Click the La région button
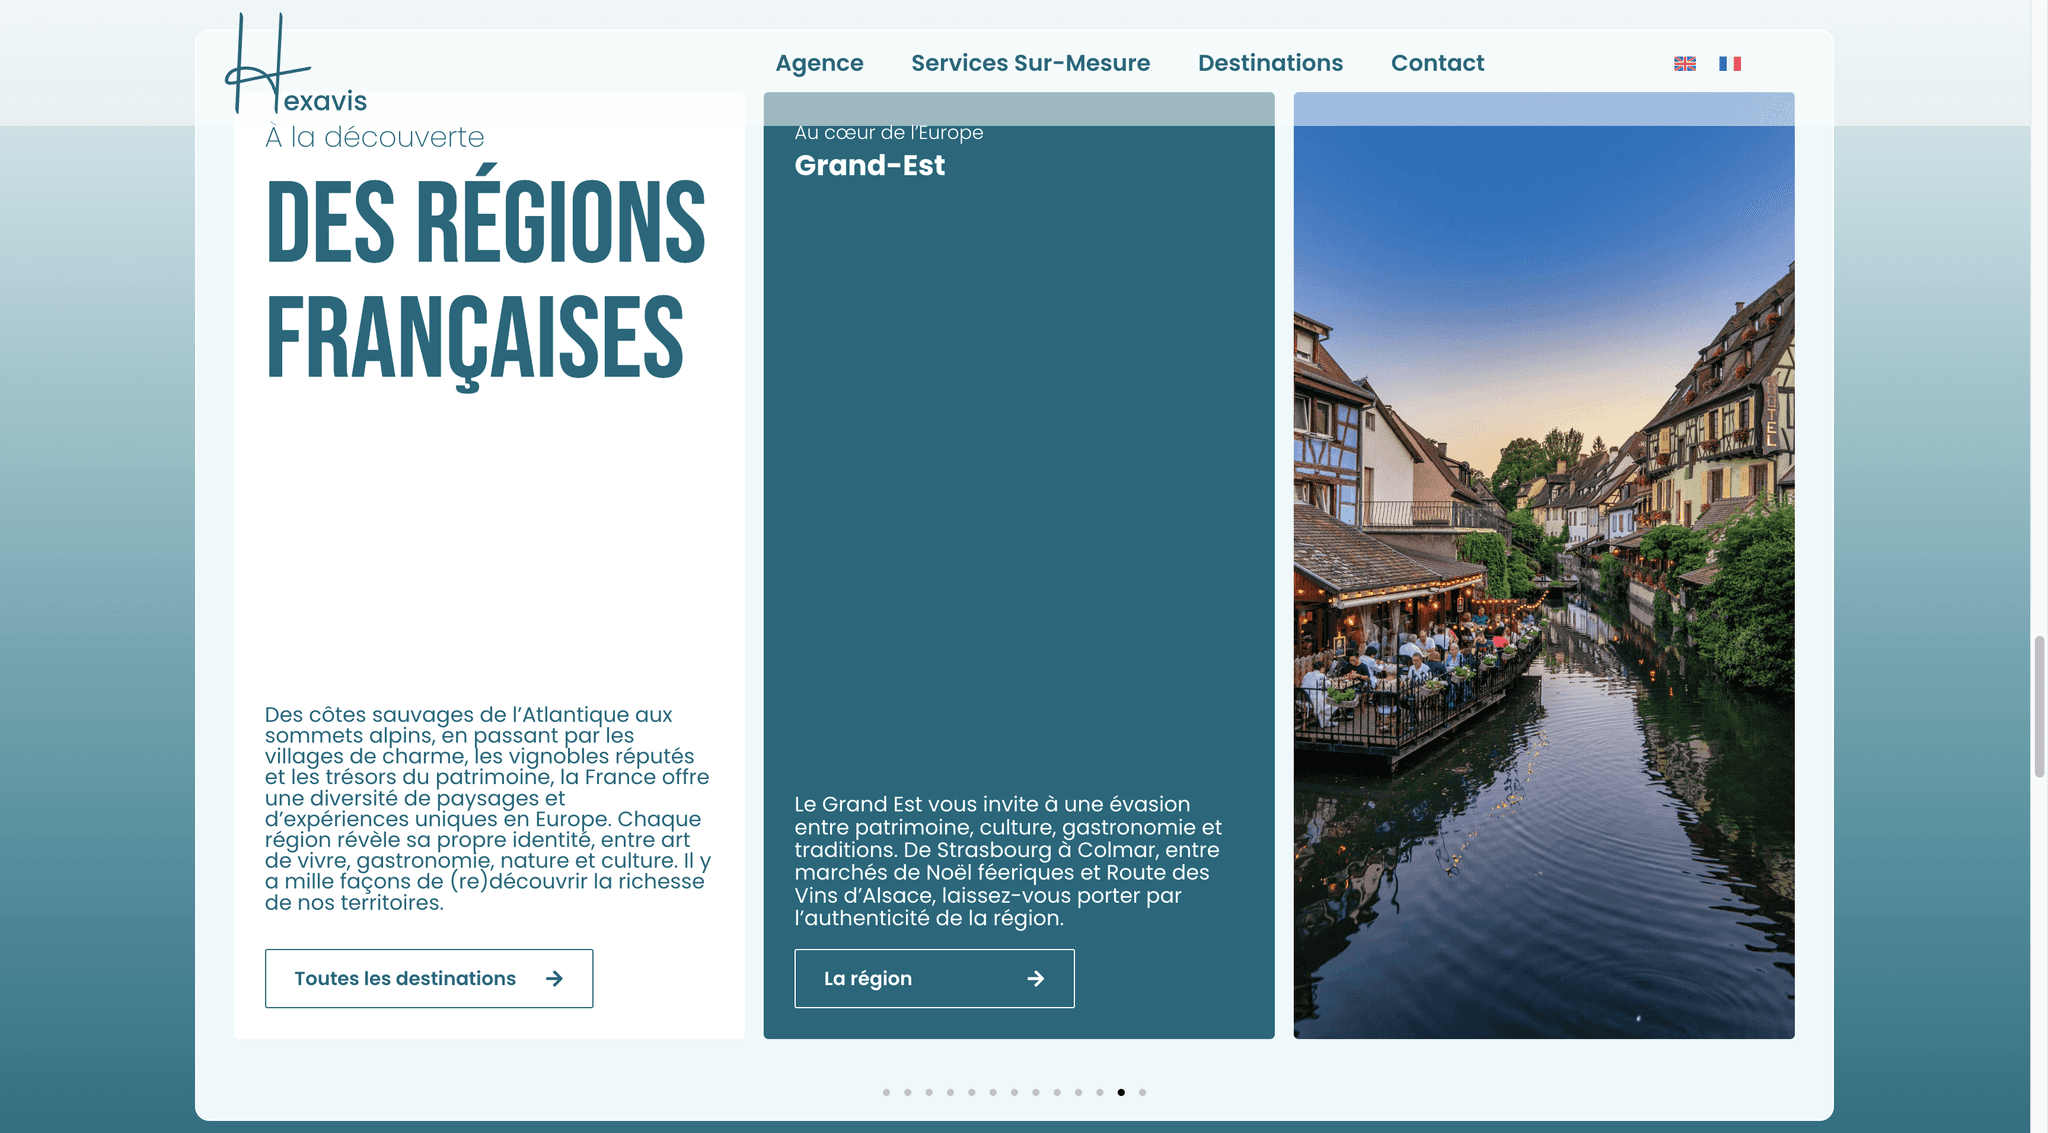2048x1133 pixels. click(x=934, y=978)
